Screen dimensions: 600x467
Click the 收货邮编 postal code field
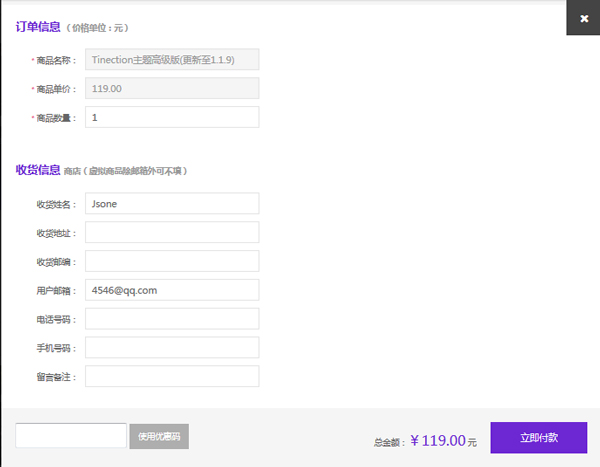[x=172, y=261]
